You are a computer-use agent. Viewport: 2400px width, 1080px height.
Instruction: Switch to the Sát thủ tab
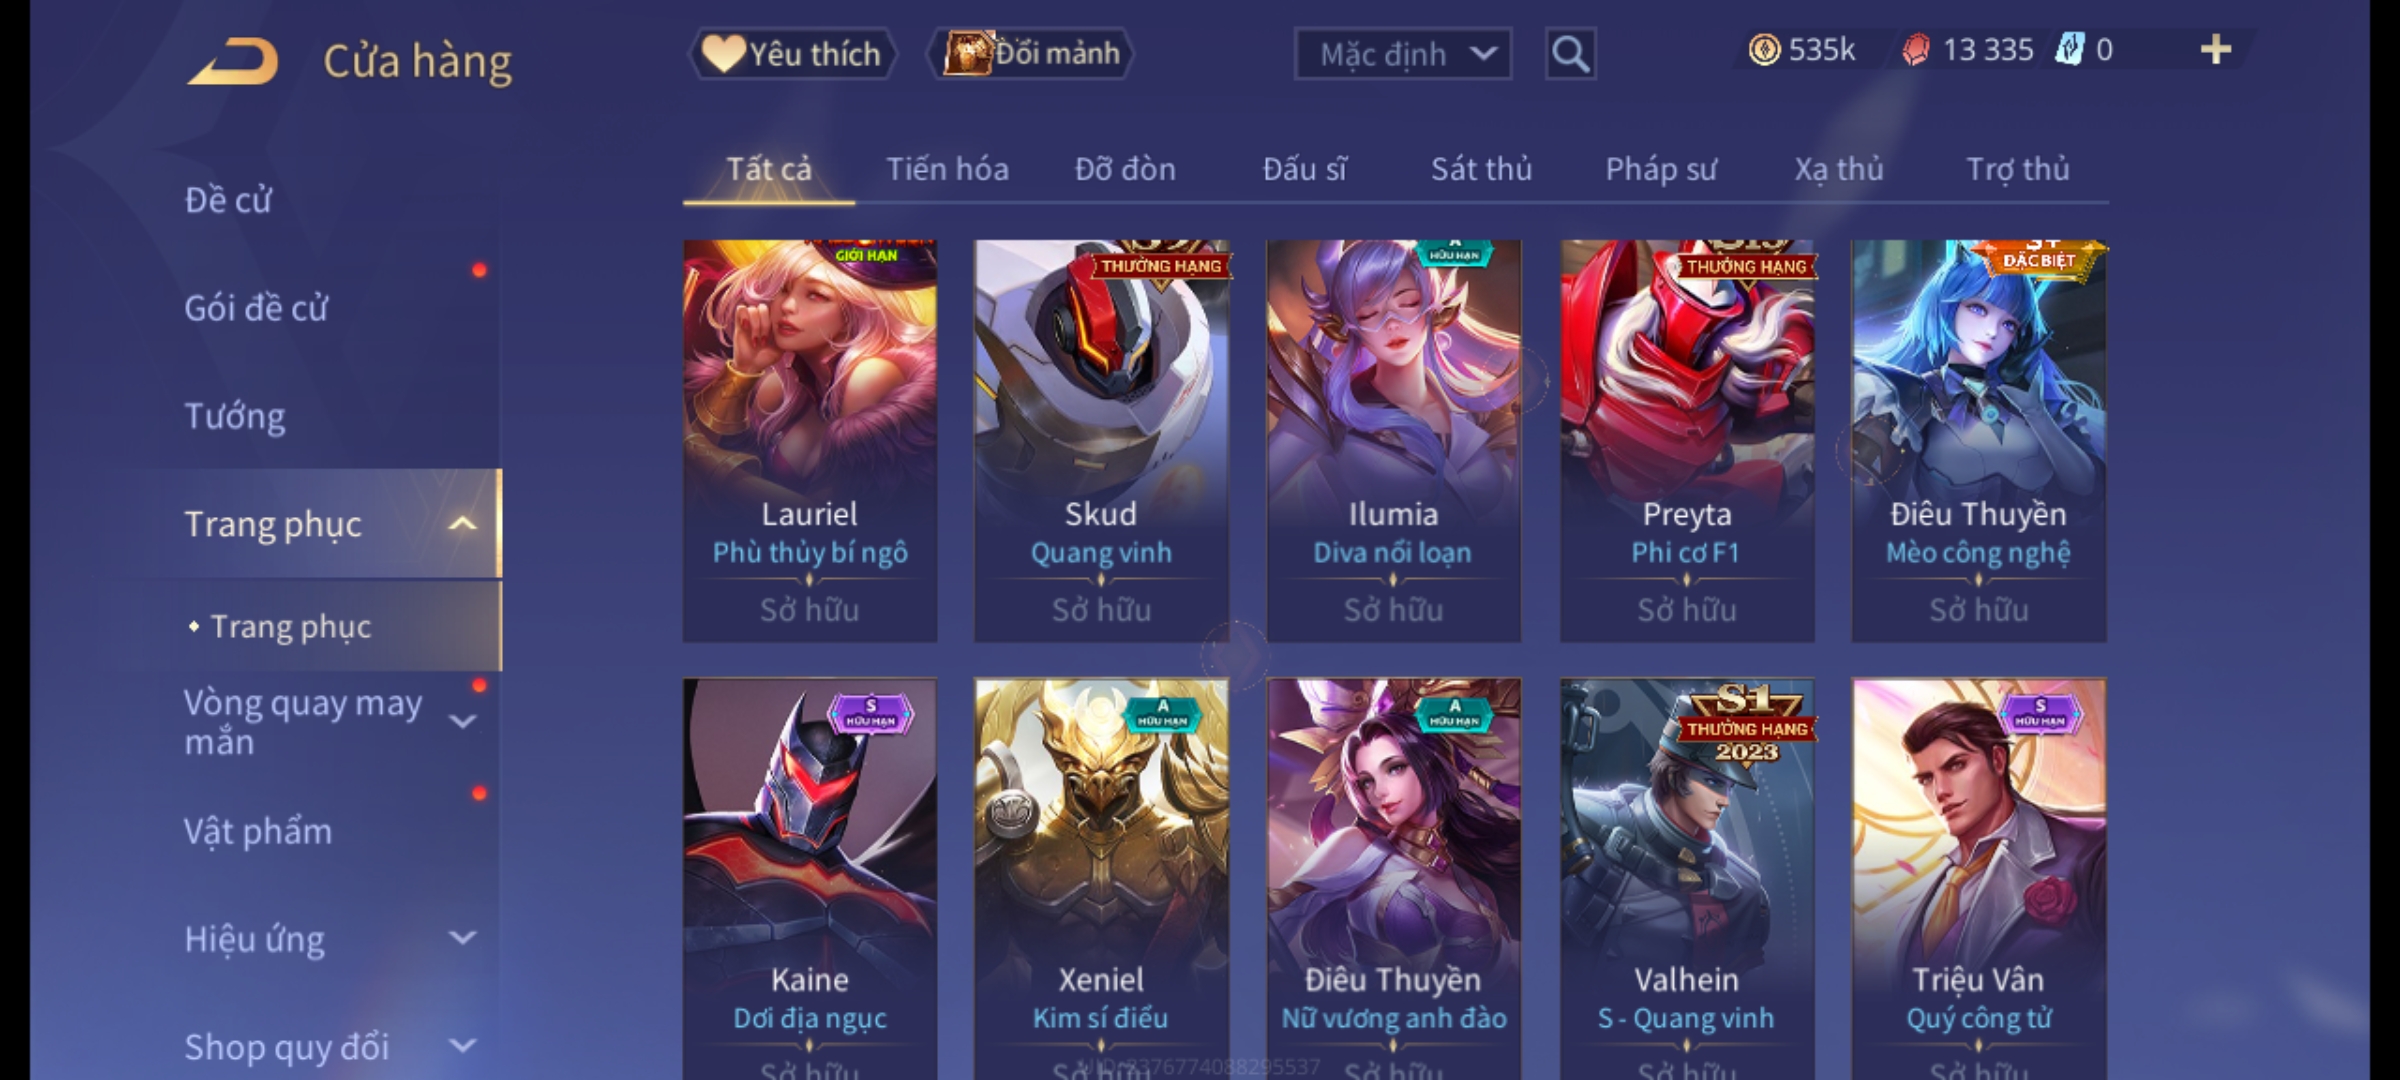tap(1481, 169)
